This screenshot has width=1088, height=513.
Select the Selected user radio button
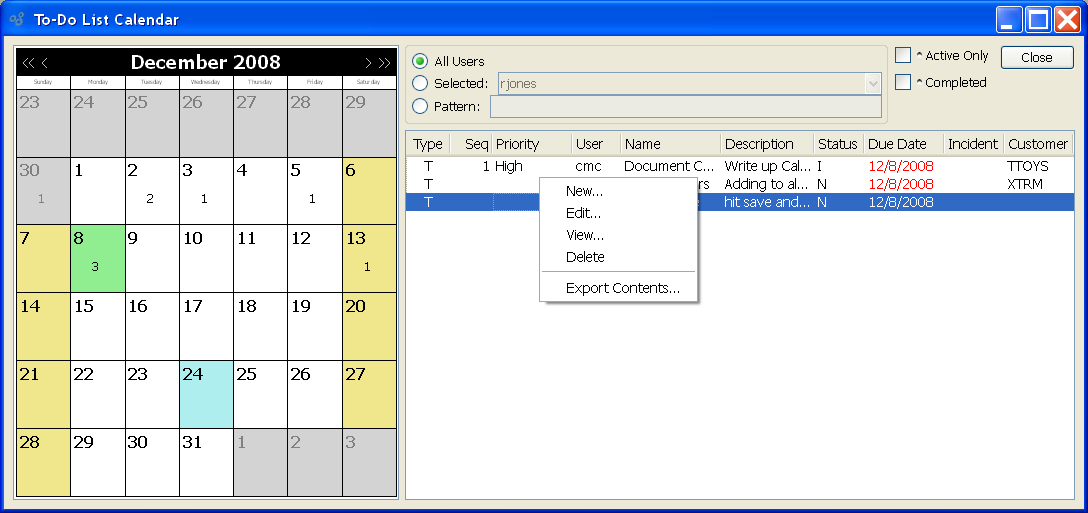[x=420, y=83]
